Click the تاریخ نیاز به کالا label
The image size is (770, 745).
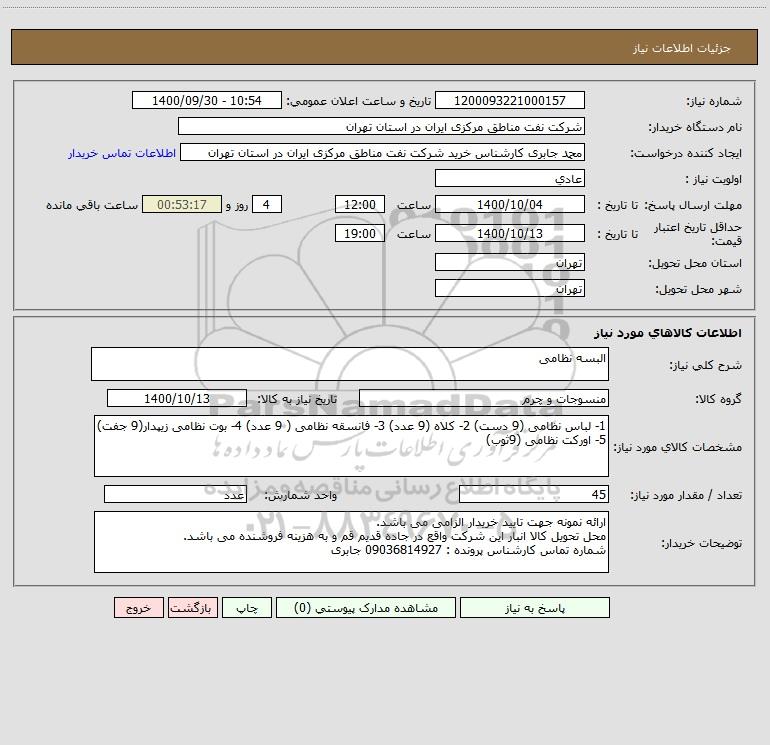tap(298, 399)
